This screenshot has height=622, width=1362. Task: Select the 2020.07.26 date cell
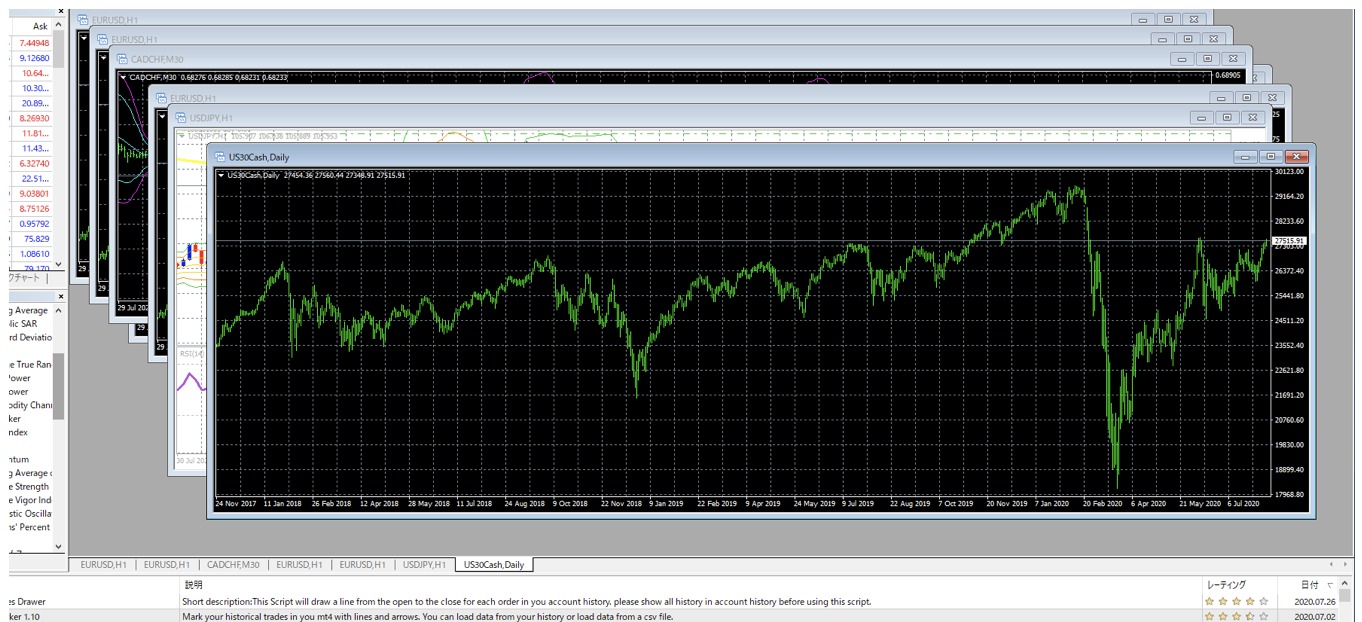pyautogui.click(x=1314, y=602)
